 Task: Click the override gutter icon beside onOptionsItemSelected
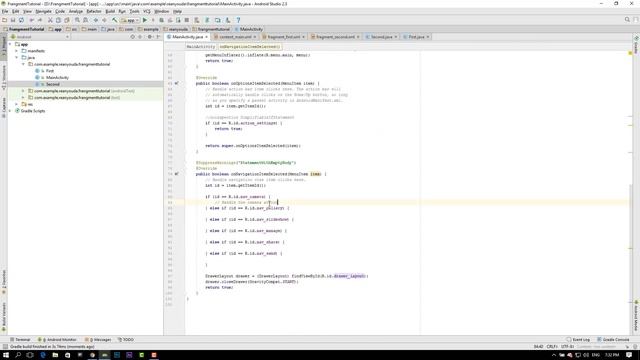tap(176, 83)
